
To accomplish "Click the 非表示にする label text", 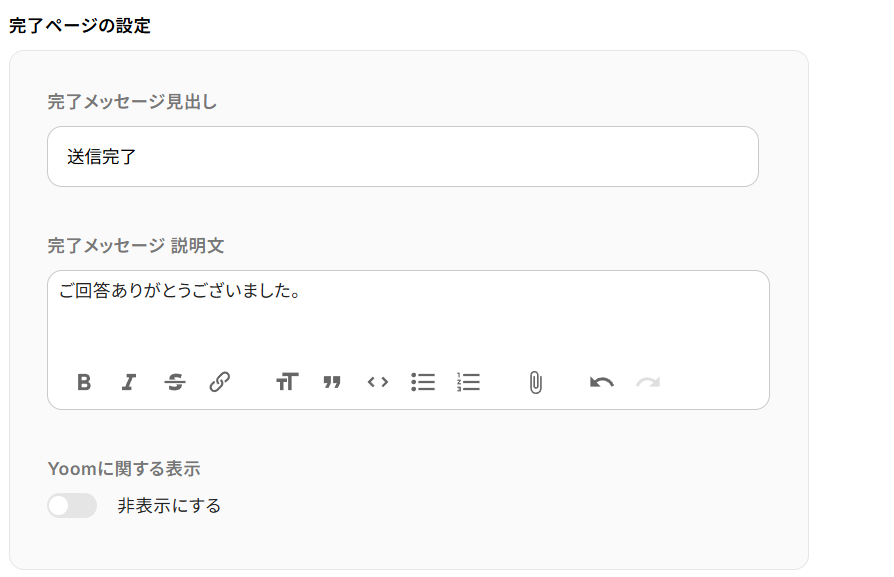I will (x=169, y=506).
